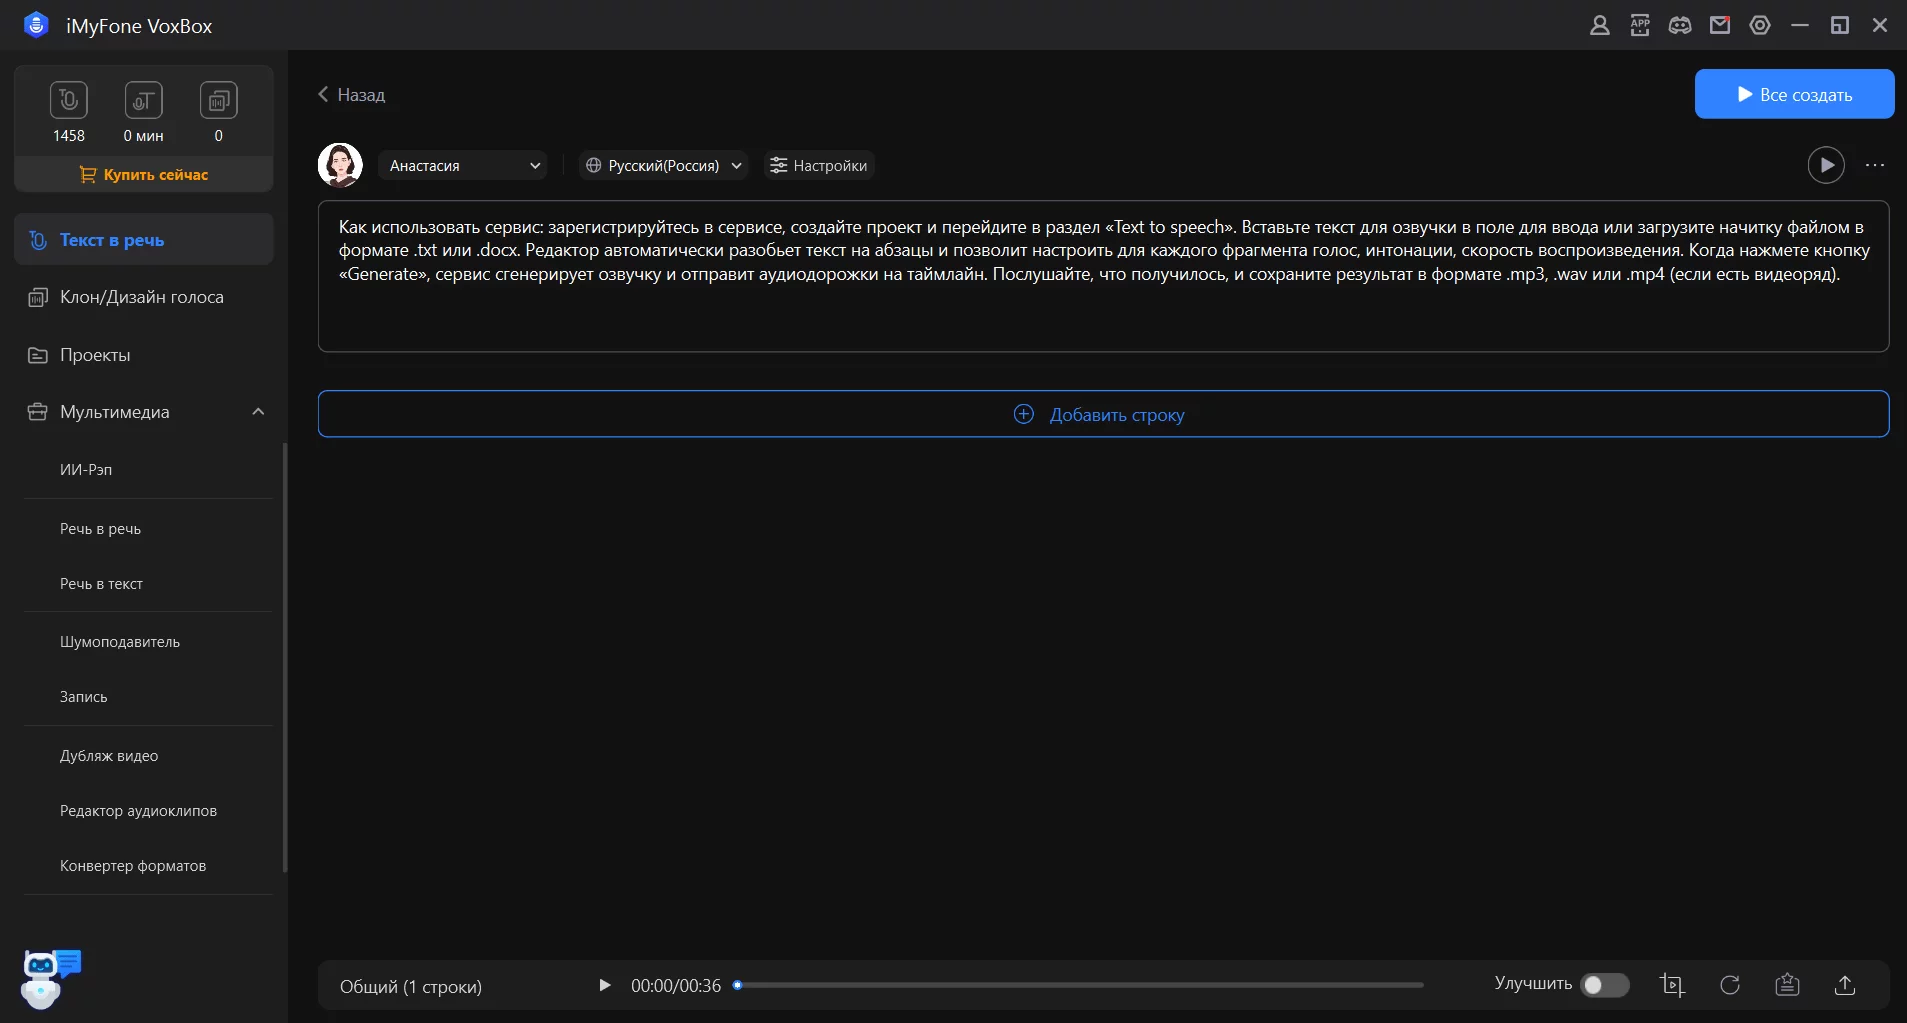The image size is (1907, 1023).
Task: Click the export upload icon
Action: [x=1845, y=986]
